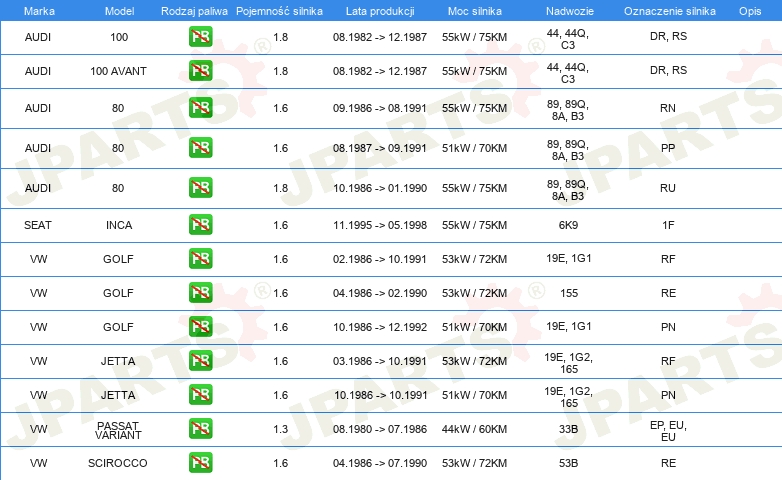Click '1.8' capacity in AUDI 80 RU row
This screenshot has height=480, width=782.
(280, 188)
